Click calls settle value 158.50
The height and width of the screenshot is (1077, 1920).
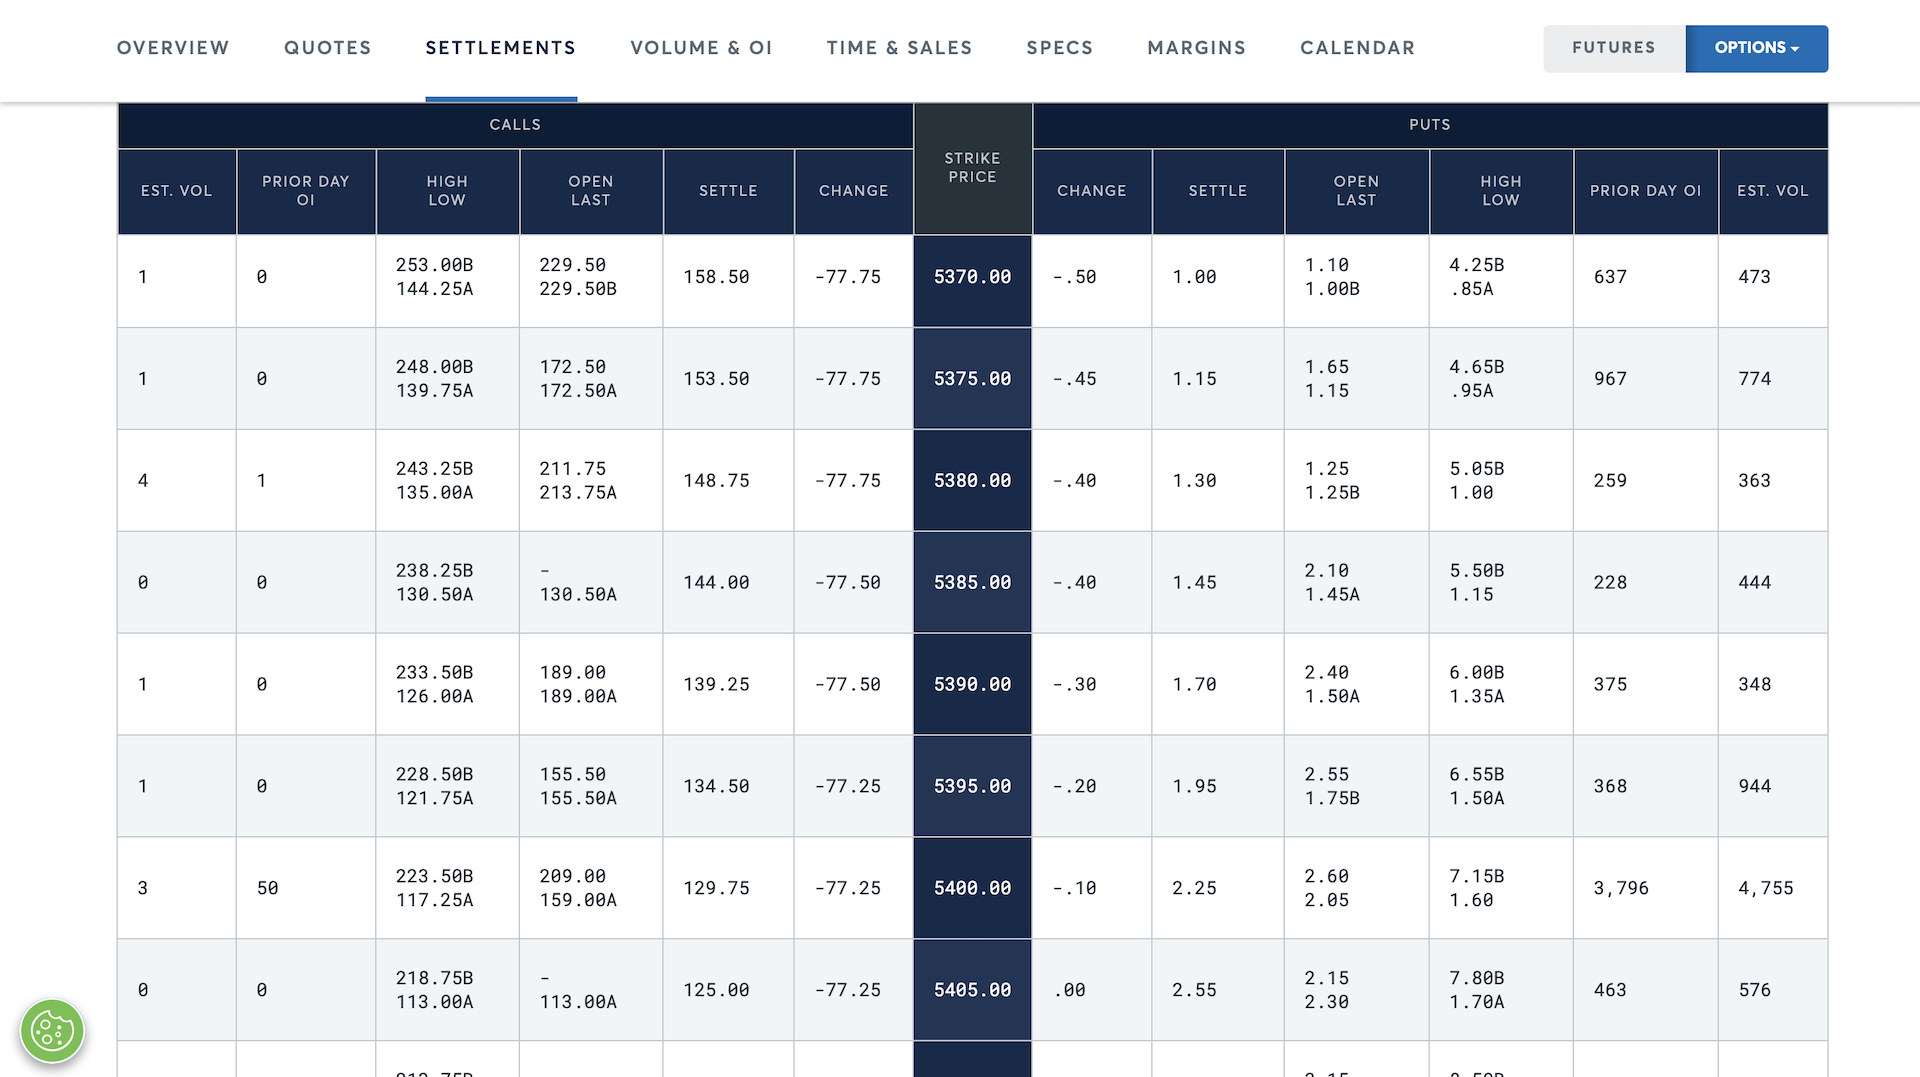tap(716, 277)
